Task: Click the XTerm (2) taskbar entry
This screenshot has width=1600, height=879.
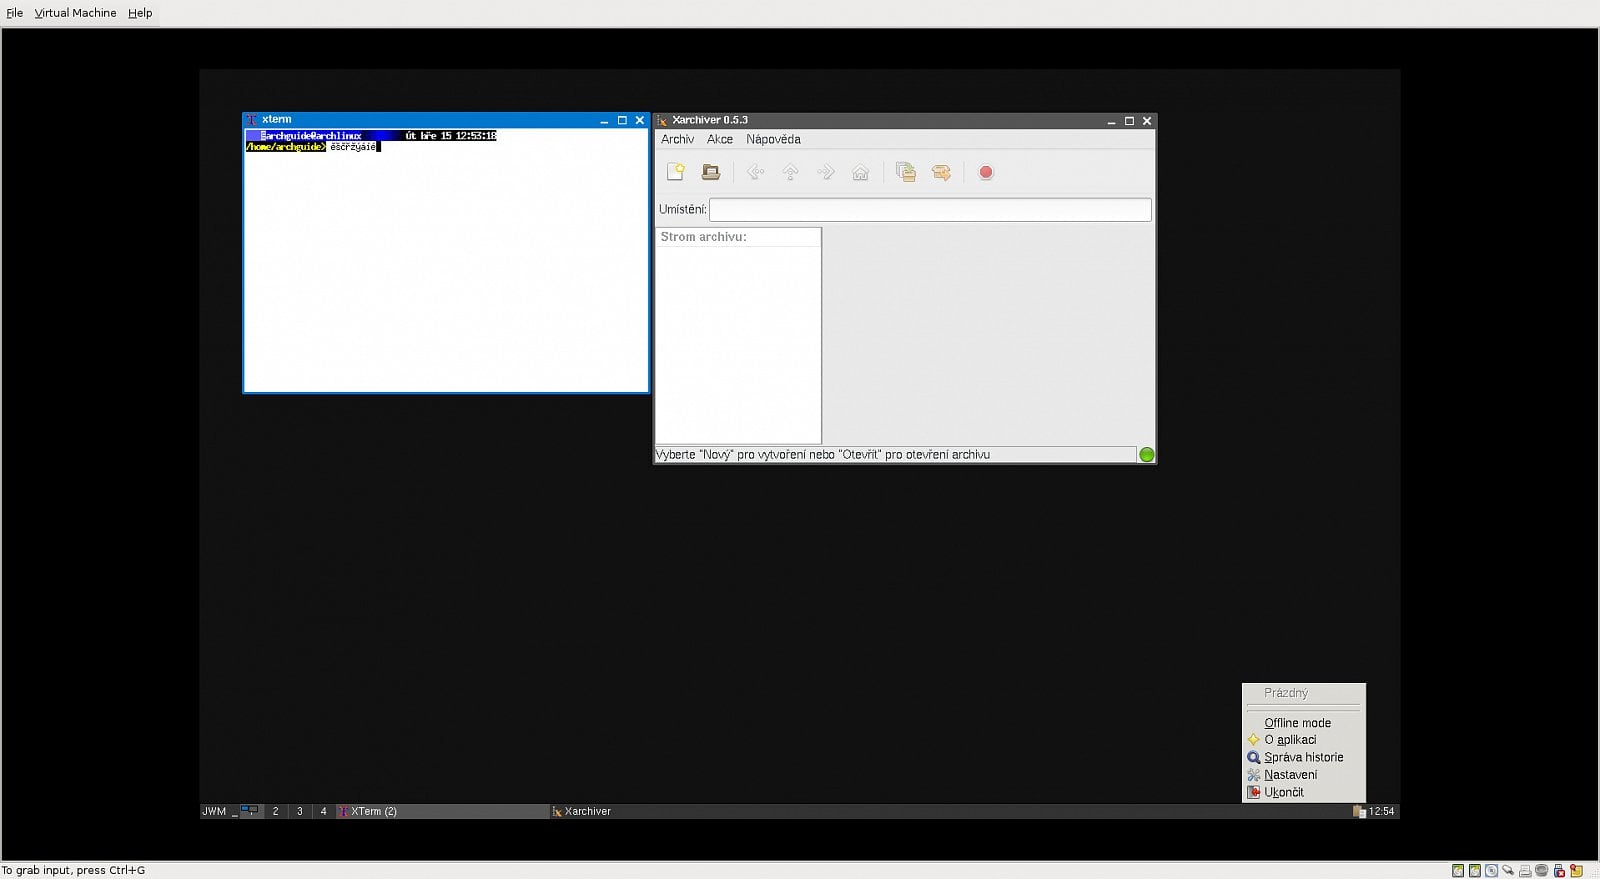Action: pyautogui.click(x=442, y=811)
